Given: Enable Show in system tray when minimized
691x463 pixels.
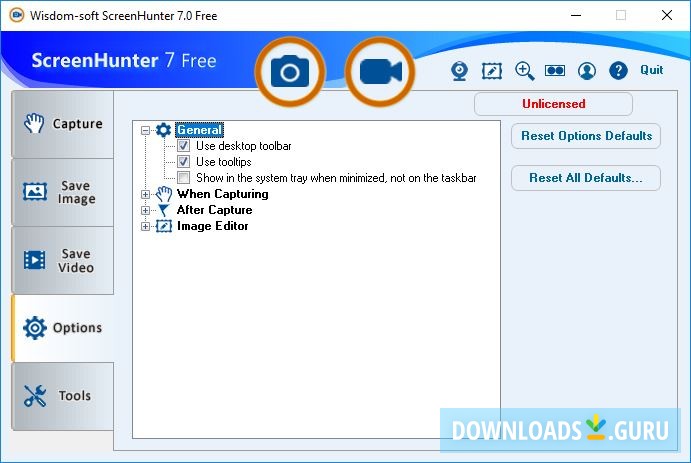Looking at the screenshot, I should click(184, 178).
